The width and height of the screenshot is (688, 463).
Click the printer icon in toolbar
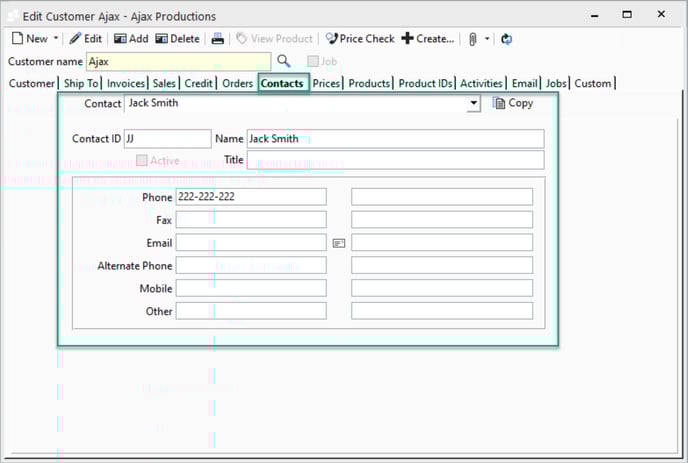[x=218, y=39]
